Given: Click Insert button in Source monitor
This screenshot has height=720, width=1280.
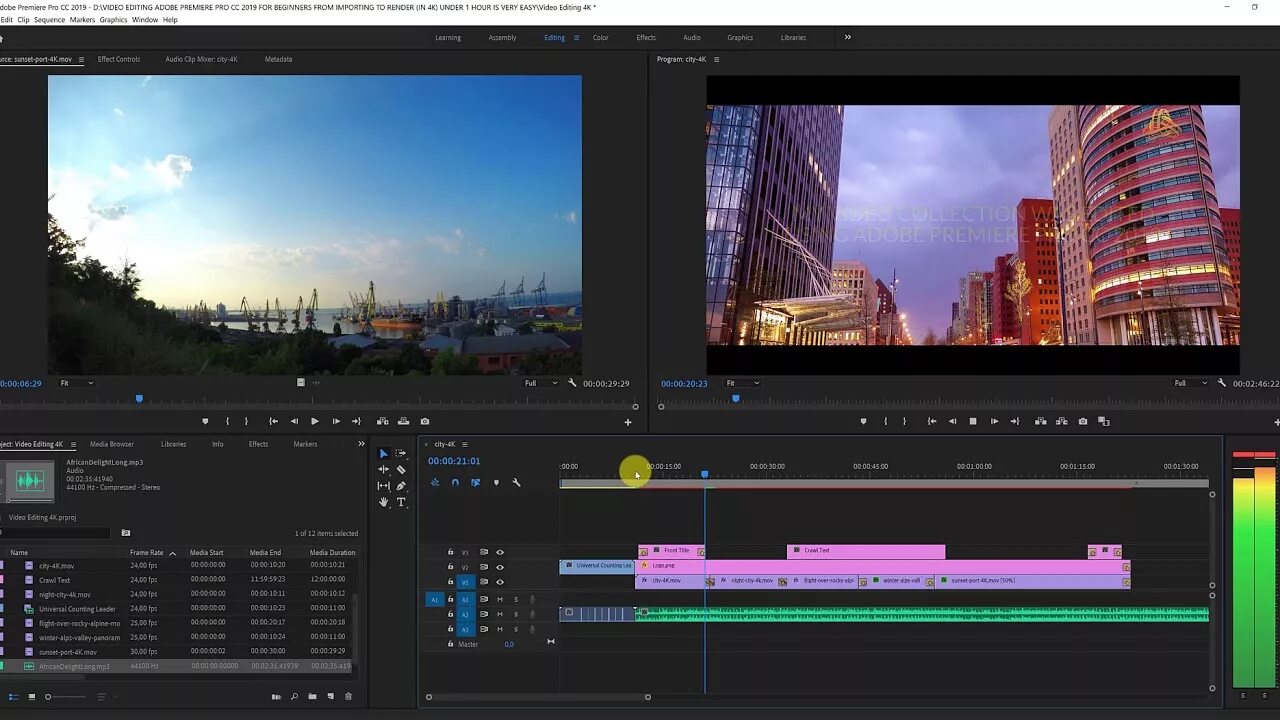Looking at the screenshot, I should [x=382, y=421].
